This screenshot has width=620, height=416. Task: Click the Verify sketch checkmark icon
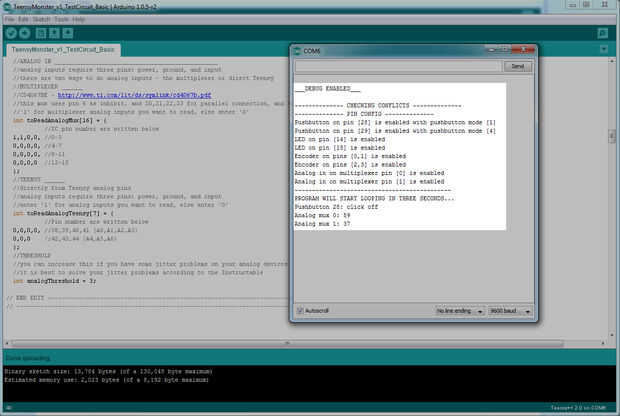[x=11, y=33]
